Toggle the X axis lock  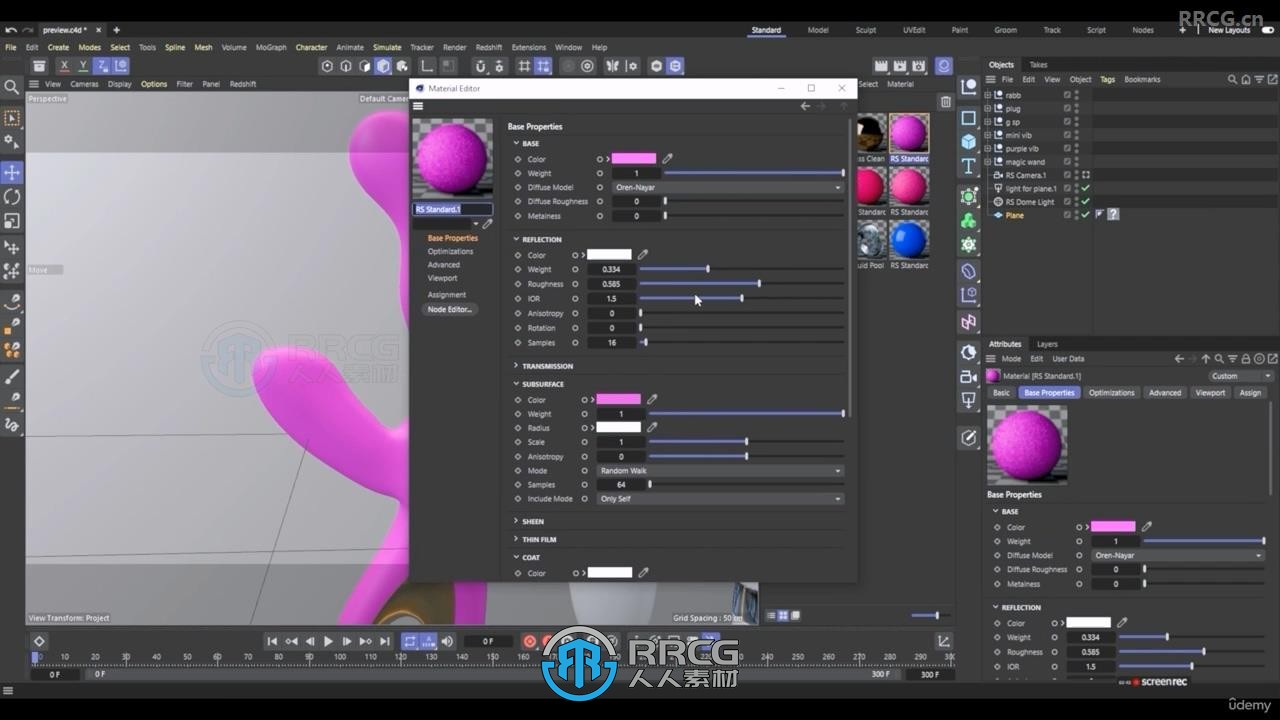(64, 66)
